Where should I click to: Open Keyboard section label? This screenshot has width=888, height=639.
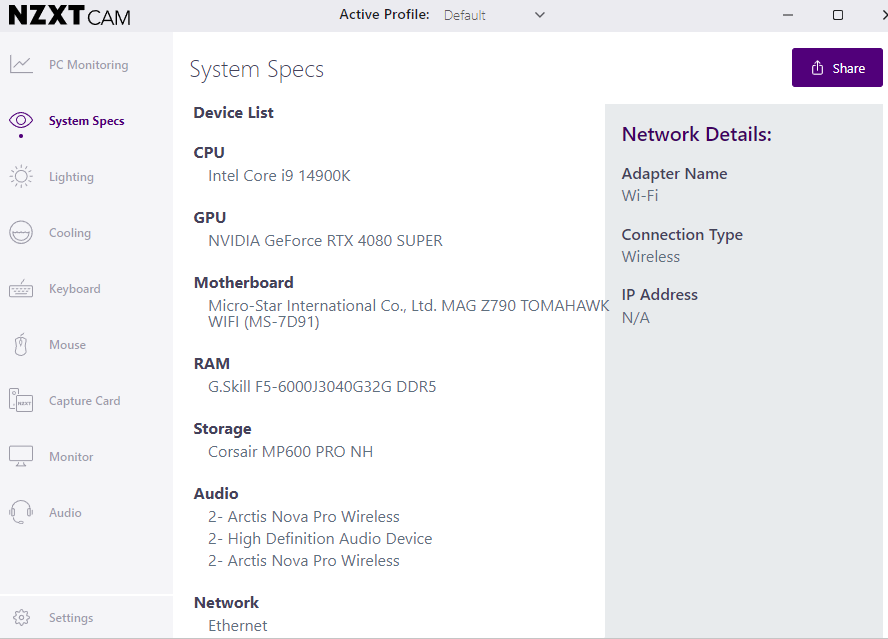click(75, 289)
